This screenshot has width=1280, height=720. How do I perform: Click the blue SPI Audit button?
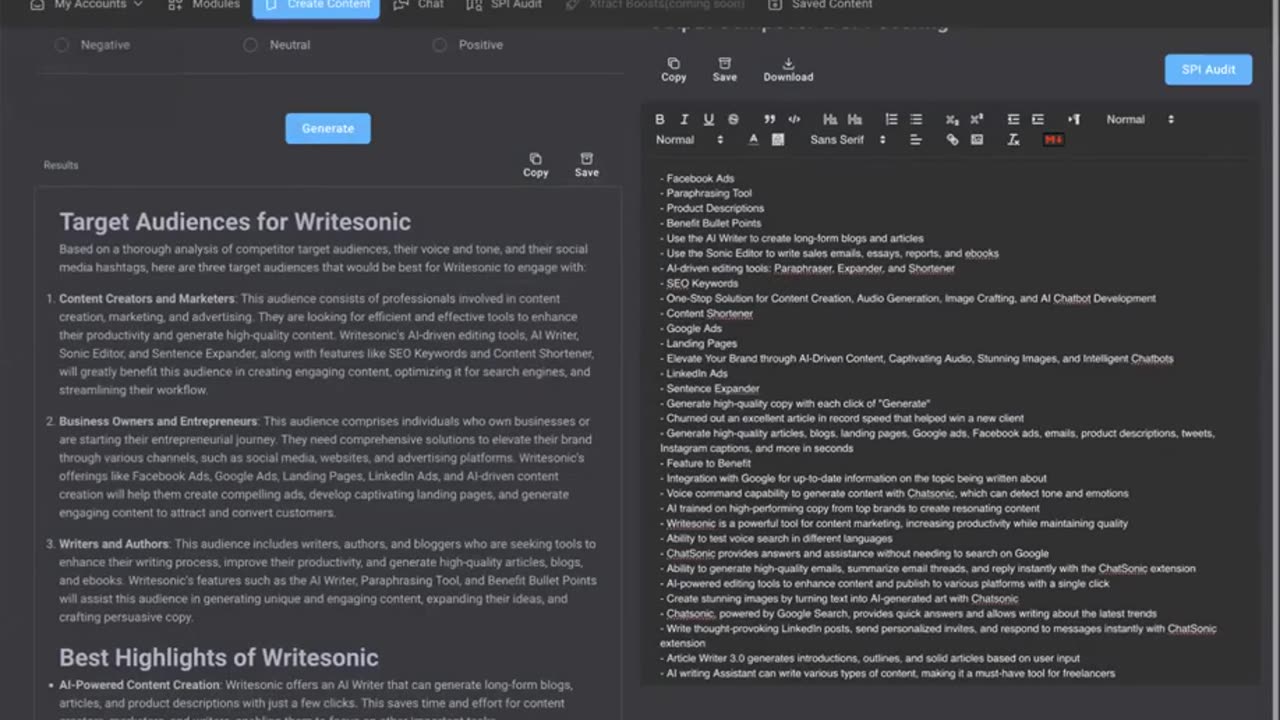1208,69
